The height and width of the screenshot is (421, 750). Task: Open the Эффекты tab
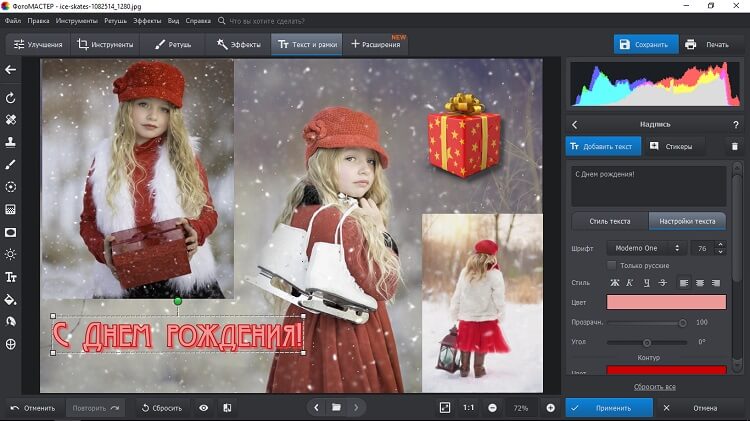(238, 45)
